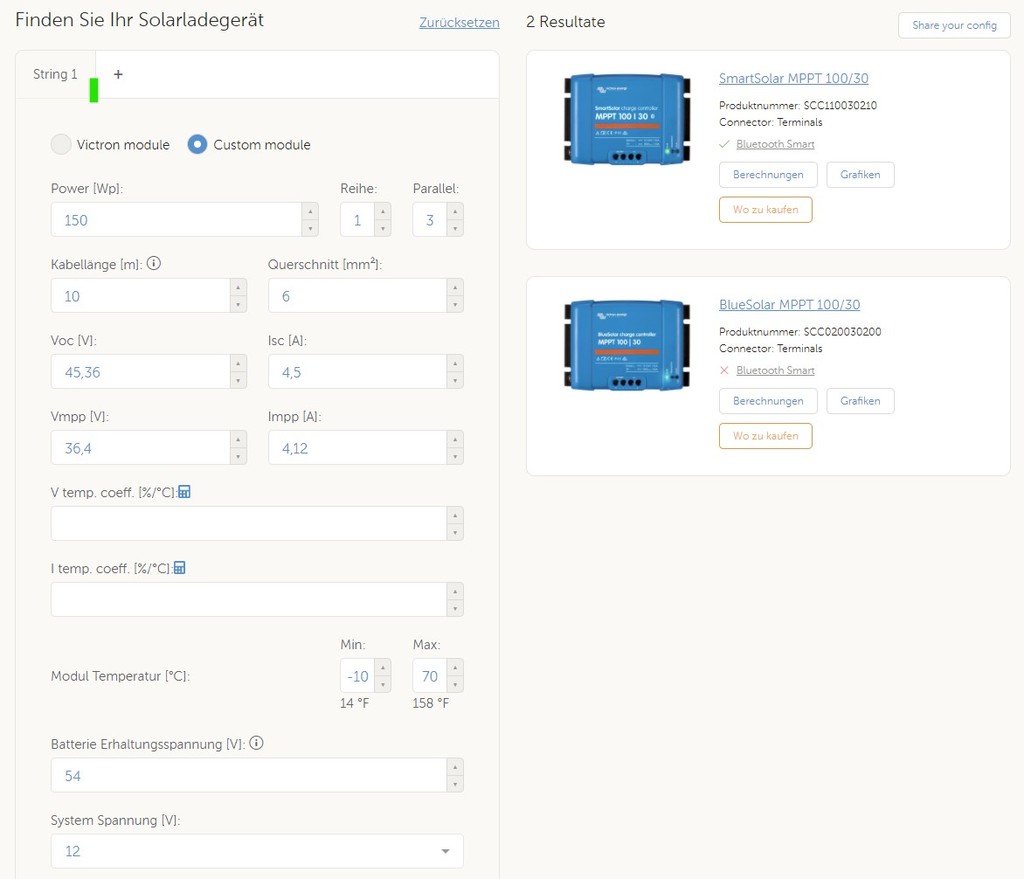
Task: Decrease Querschnitt value with down arrow
Action: click(x=455, y=304)
